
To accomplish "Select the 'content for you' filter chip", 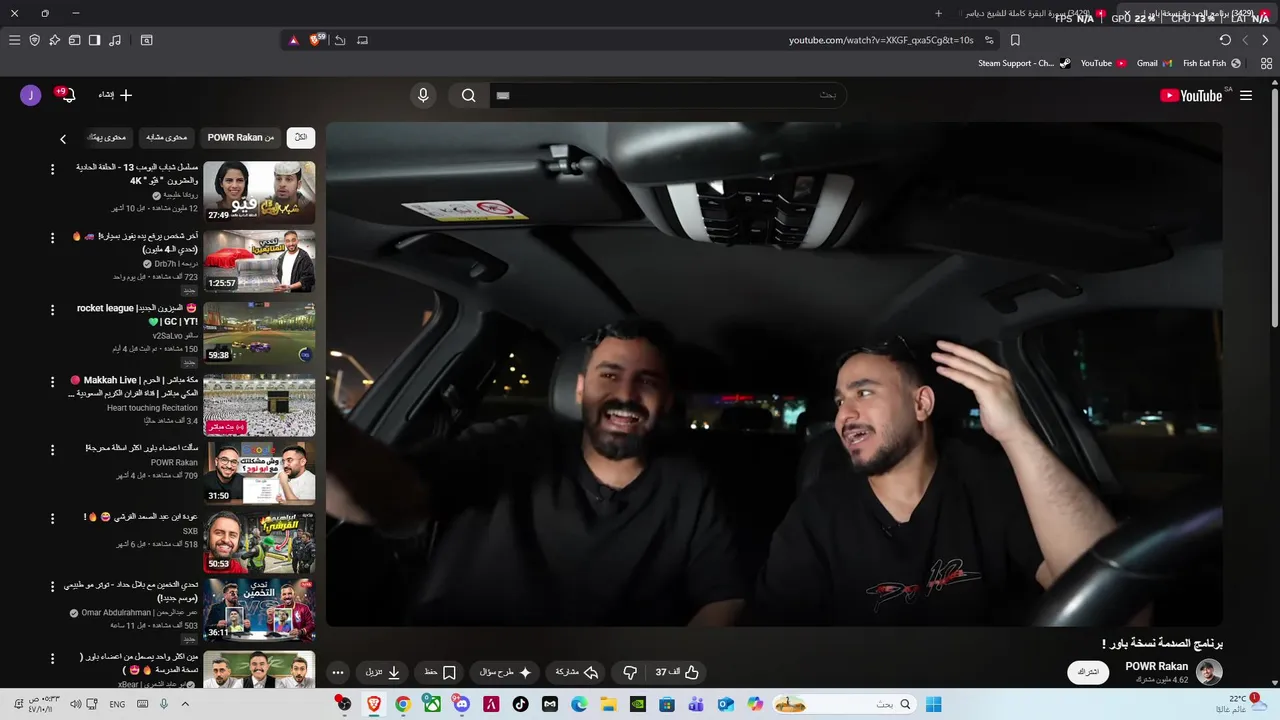I will point(107,137).
